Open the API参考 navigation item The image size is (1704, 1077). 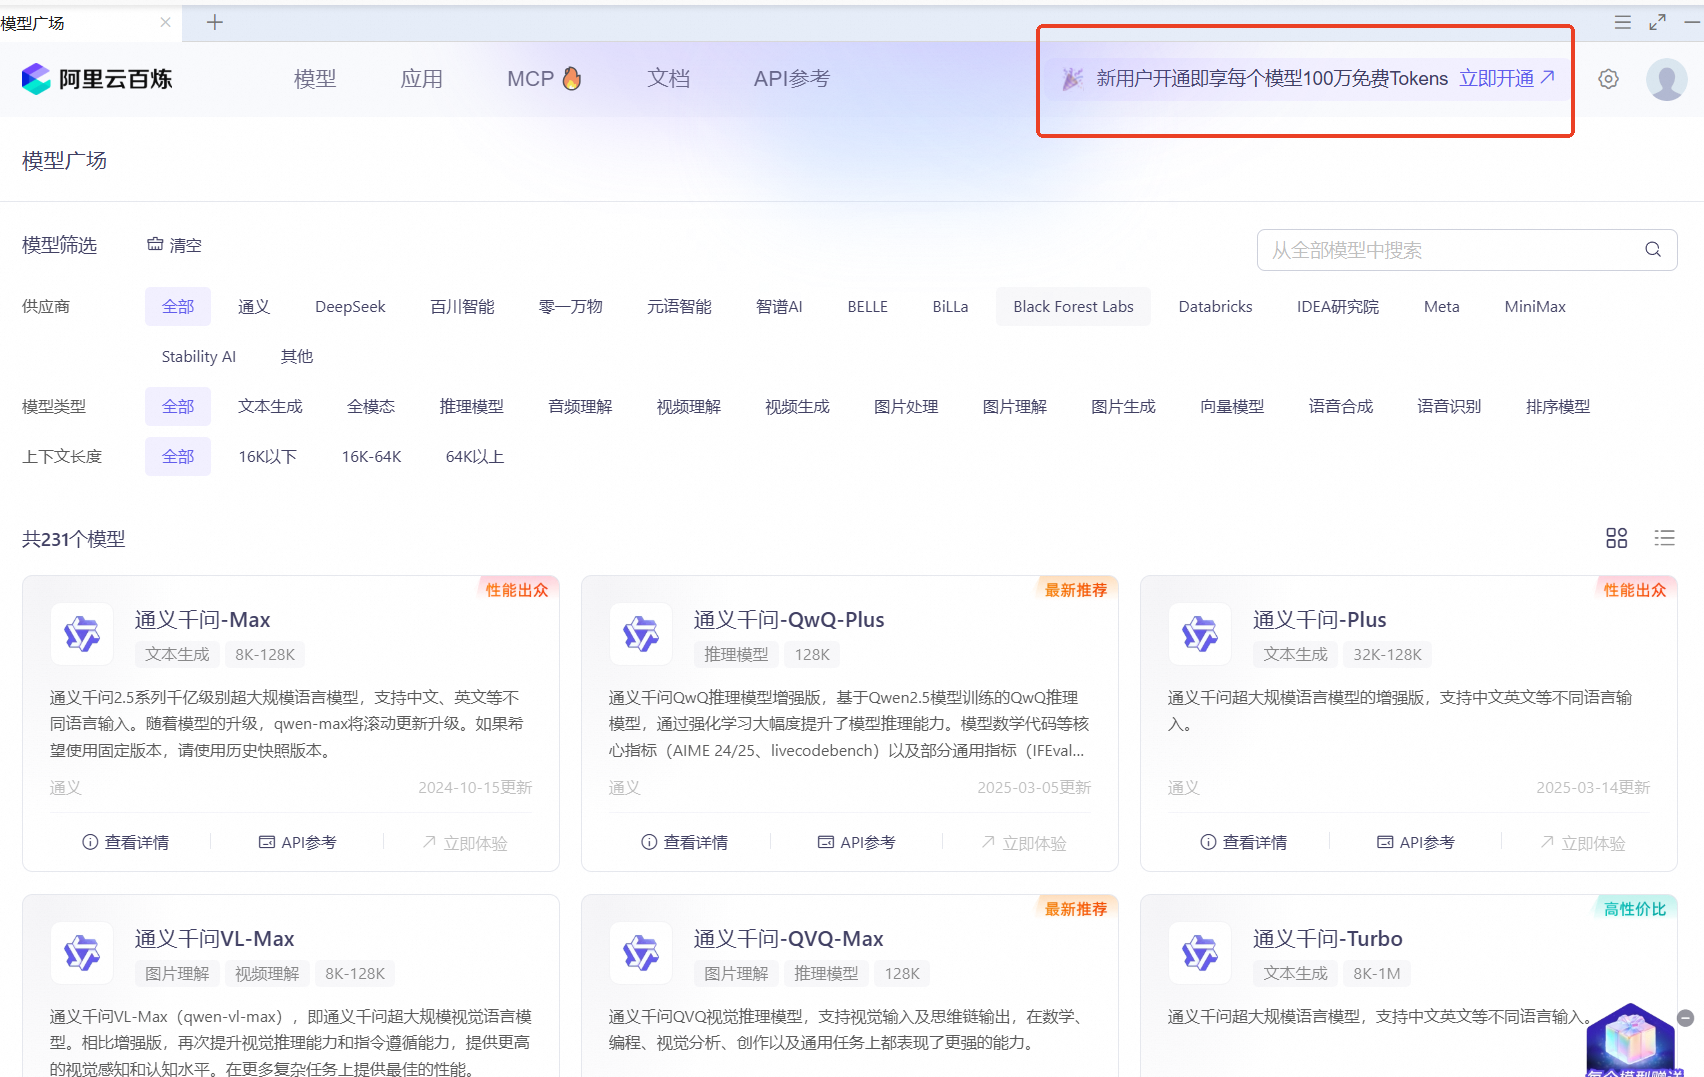coord(792,79)
